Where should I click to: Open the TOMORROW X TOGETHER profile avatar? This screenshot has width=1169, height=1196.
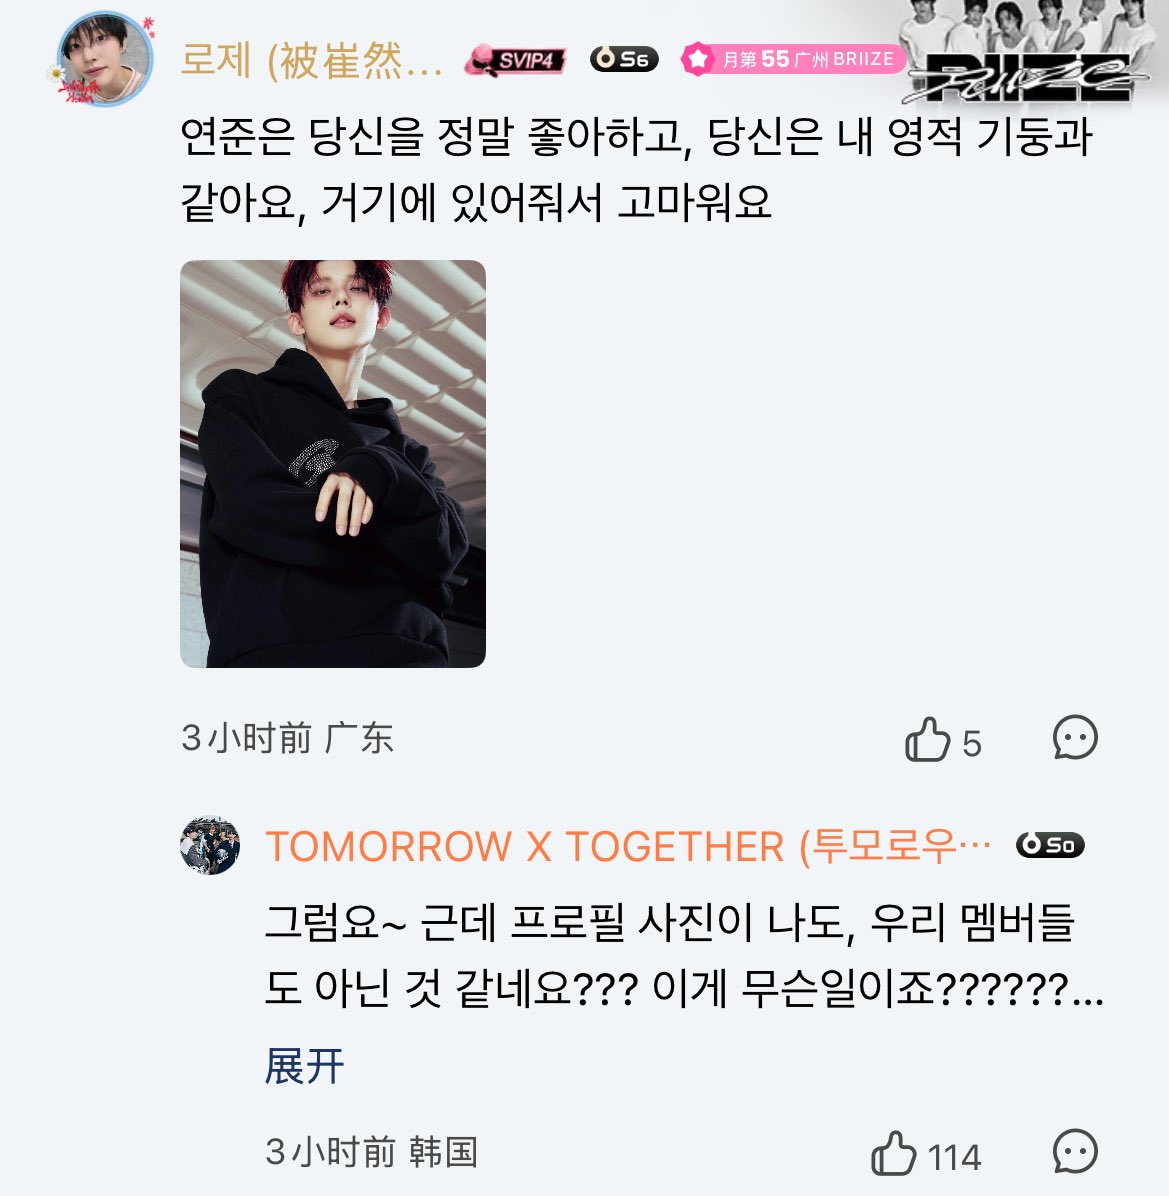pyautogui.click(x=210, y=845)
